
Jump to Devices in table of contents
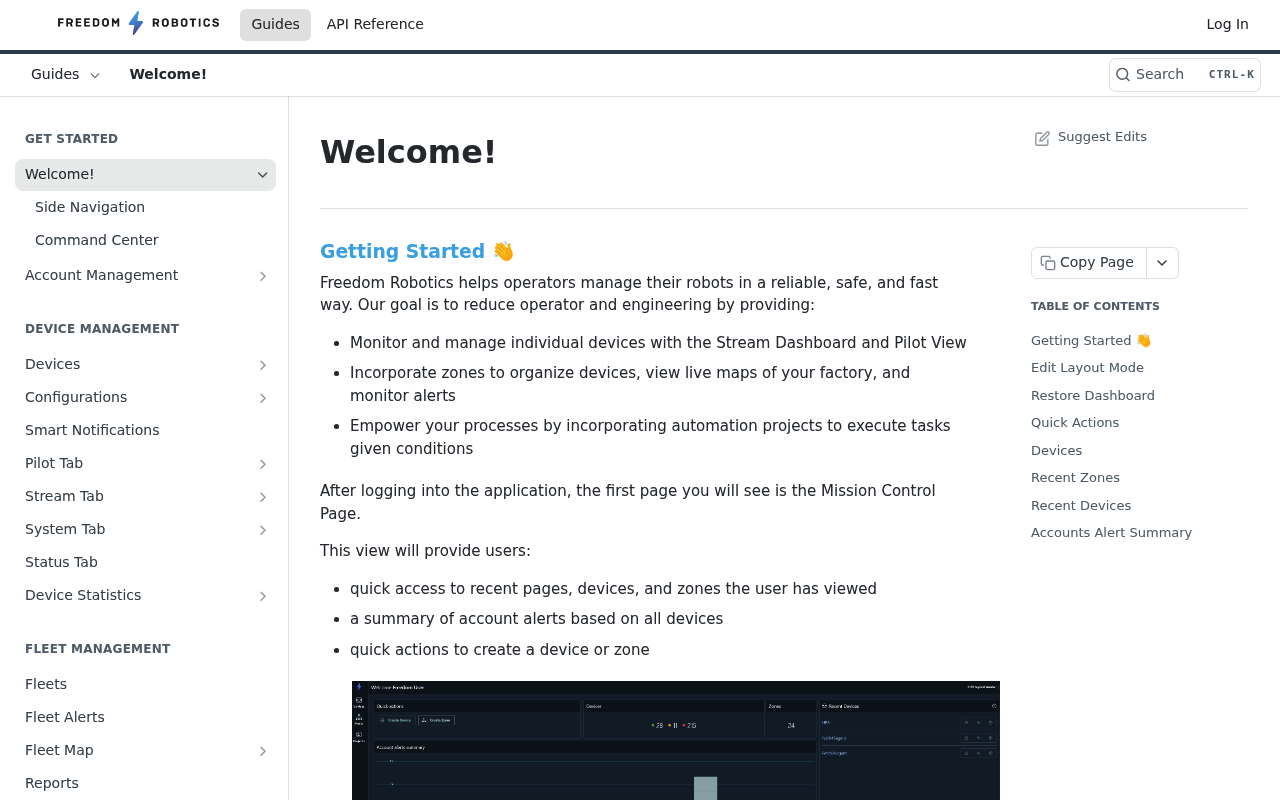[1056, 451]
